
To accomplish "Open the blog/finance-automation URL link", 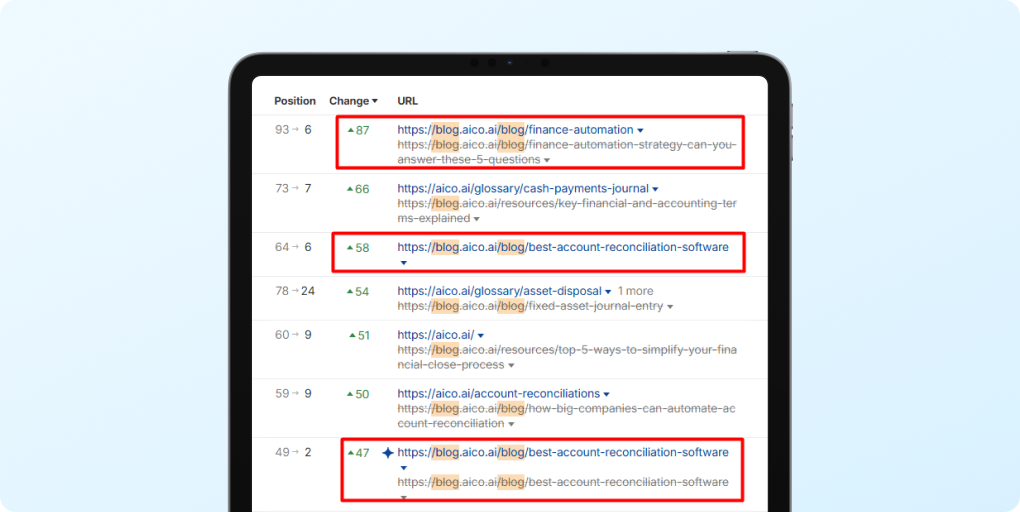I will (x=515, y=130).
